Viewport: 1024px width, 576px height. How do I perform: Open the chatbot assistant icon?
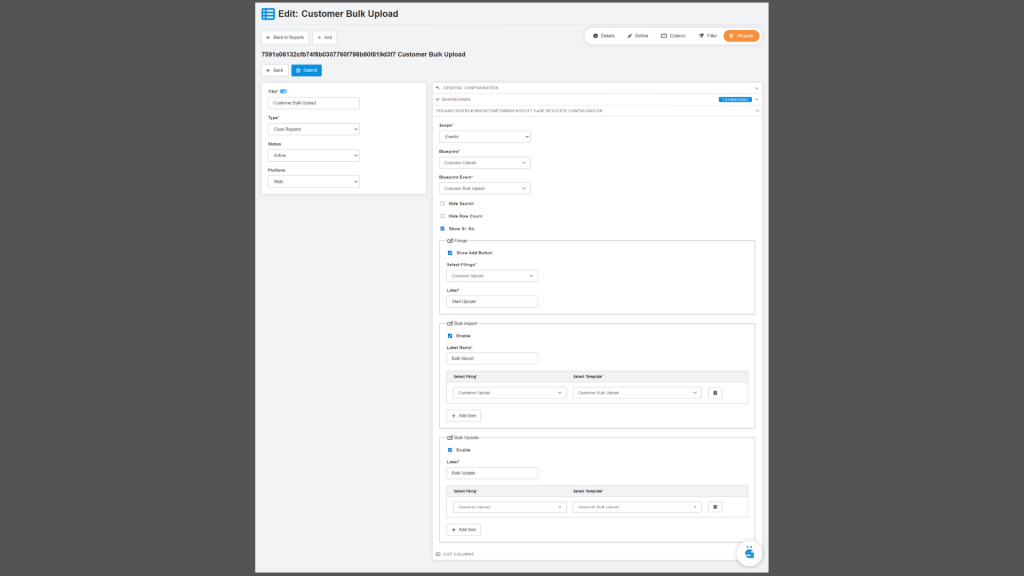pyautogui.click(x=749, y=552)
